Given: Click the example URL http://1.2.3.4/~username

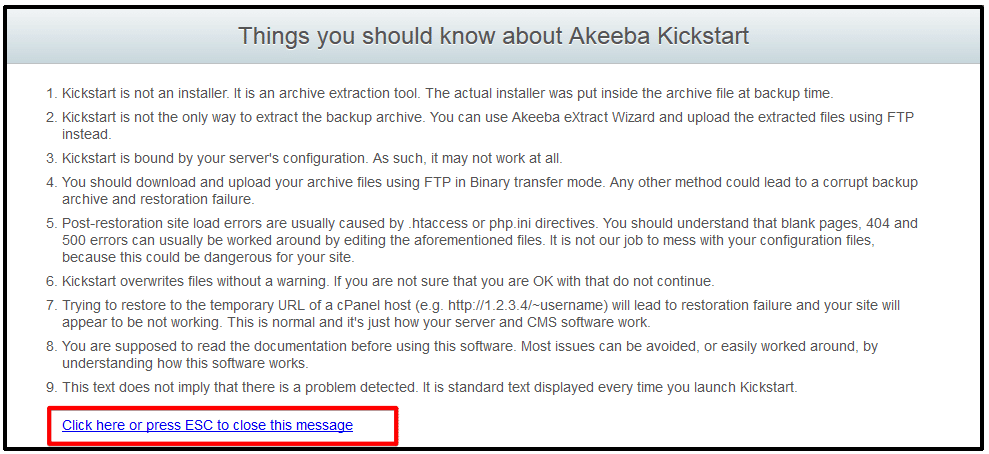Looking at the screenshot, I should (x=527, y=306).
